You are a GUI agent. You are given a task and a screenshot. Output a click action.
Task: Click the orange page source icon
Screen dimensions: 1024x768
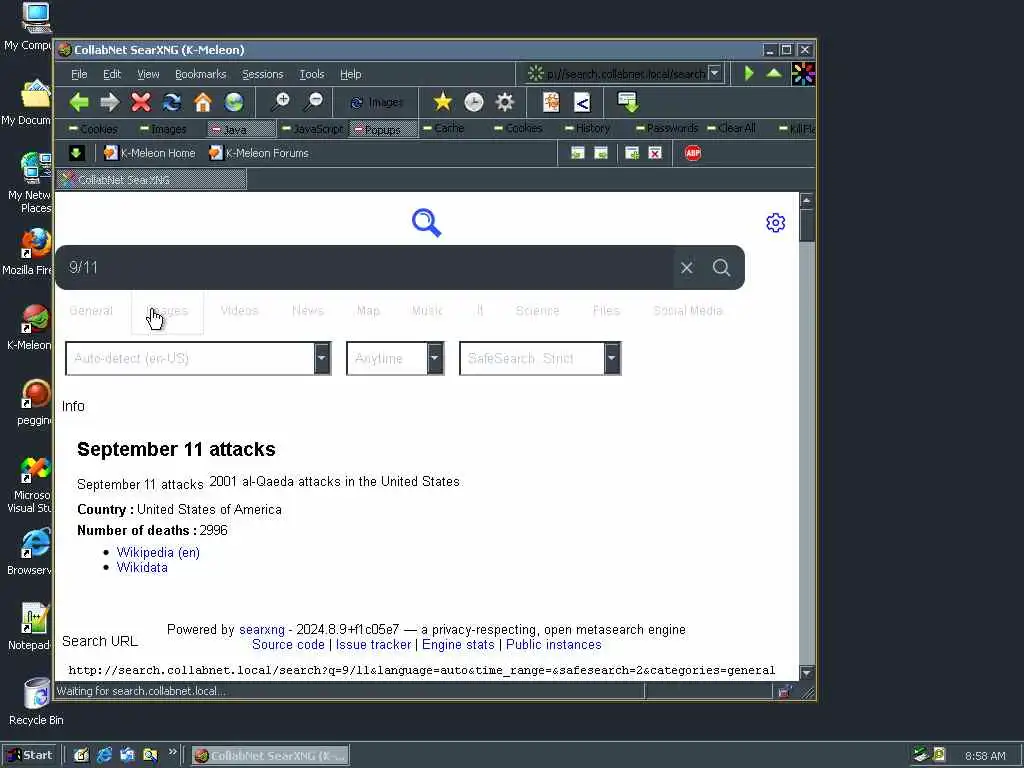(551, 102)
